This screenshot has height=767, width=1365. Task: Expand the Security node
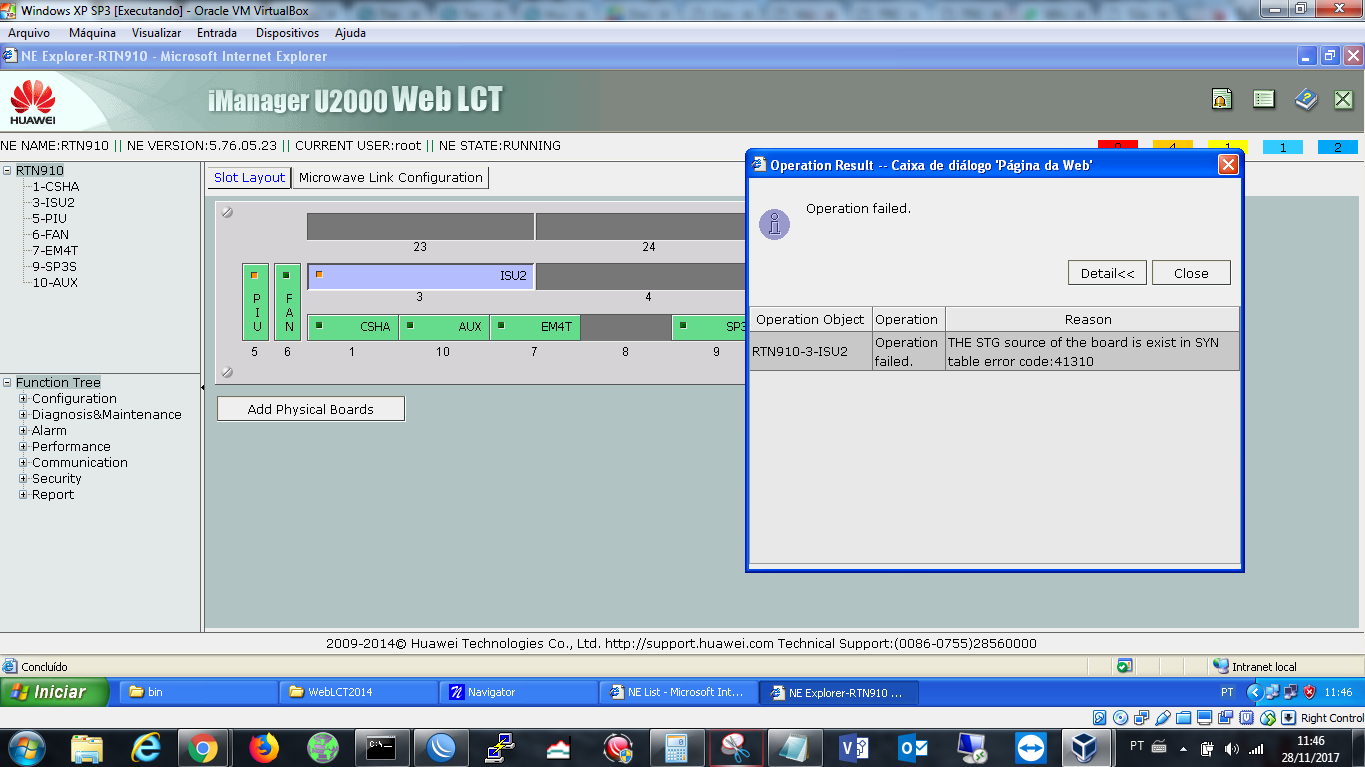tap(23, 478)
